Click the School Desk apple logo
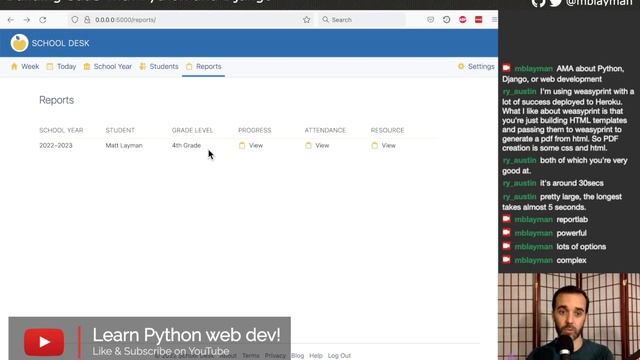Screen dimensions: 640x360 coord(19,43)
